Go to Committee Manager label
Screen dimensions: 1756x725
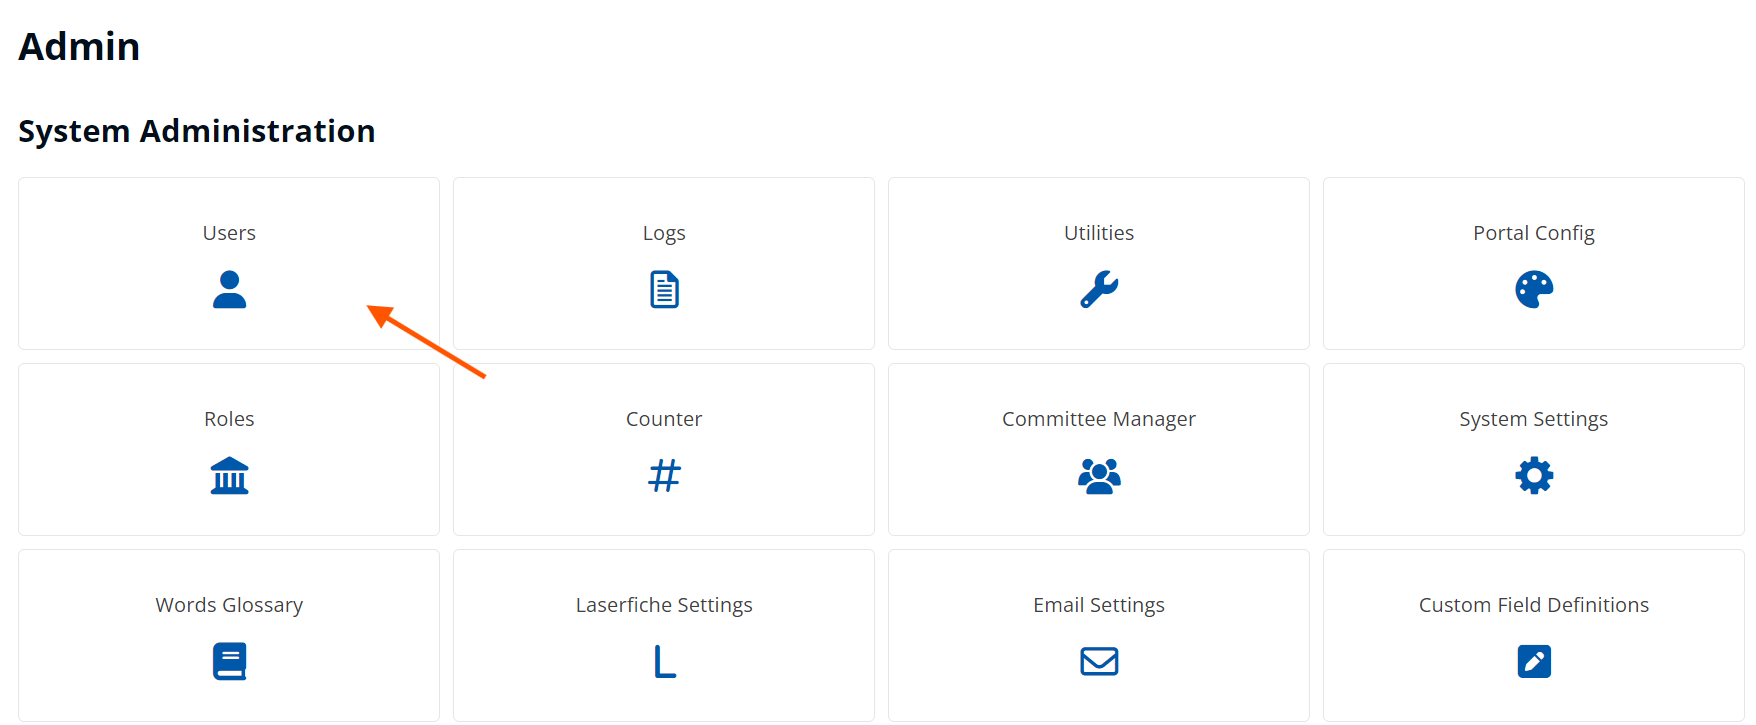[1099, 419]
